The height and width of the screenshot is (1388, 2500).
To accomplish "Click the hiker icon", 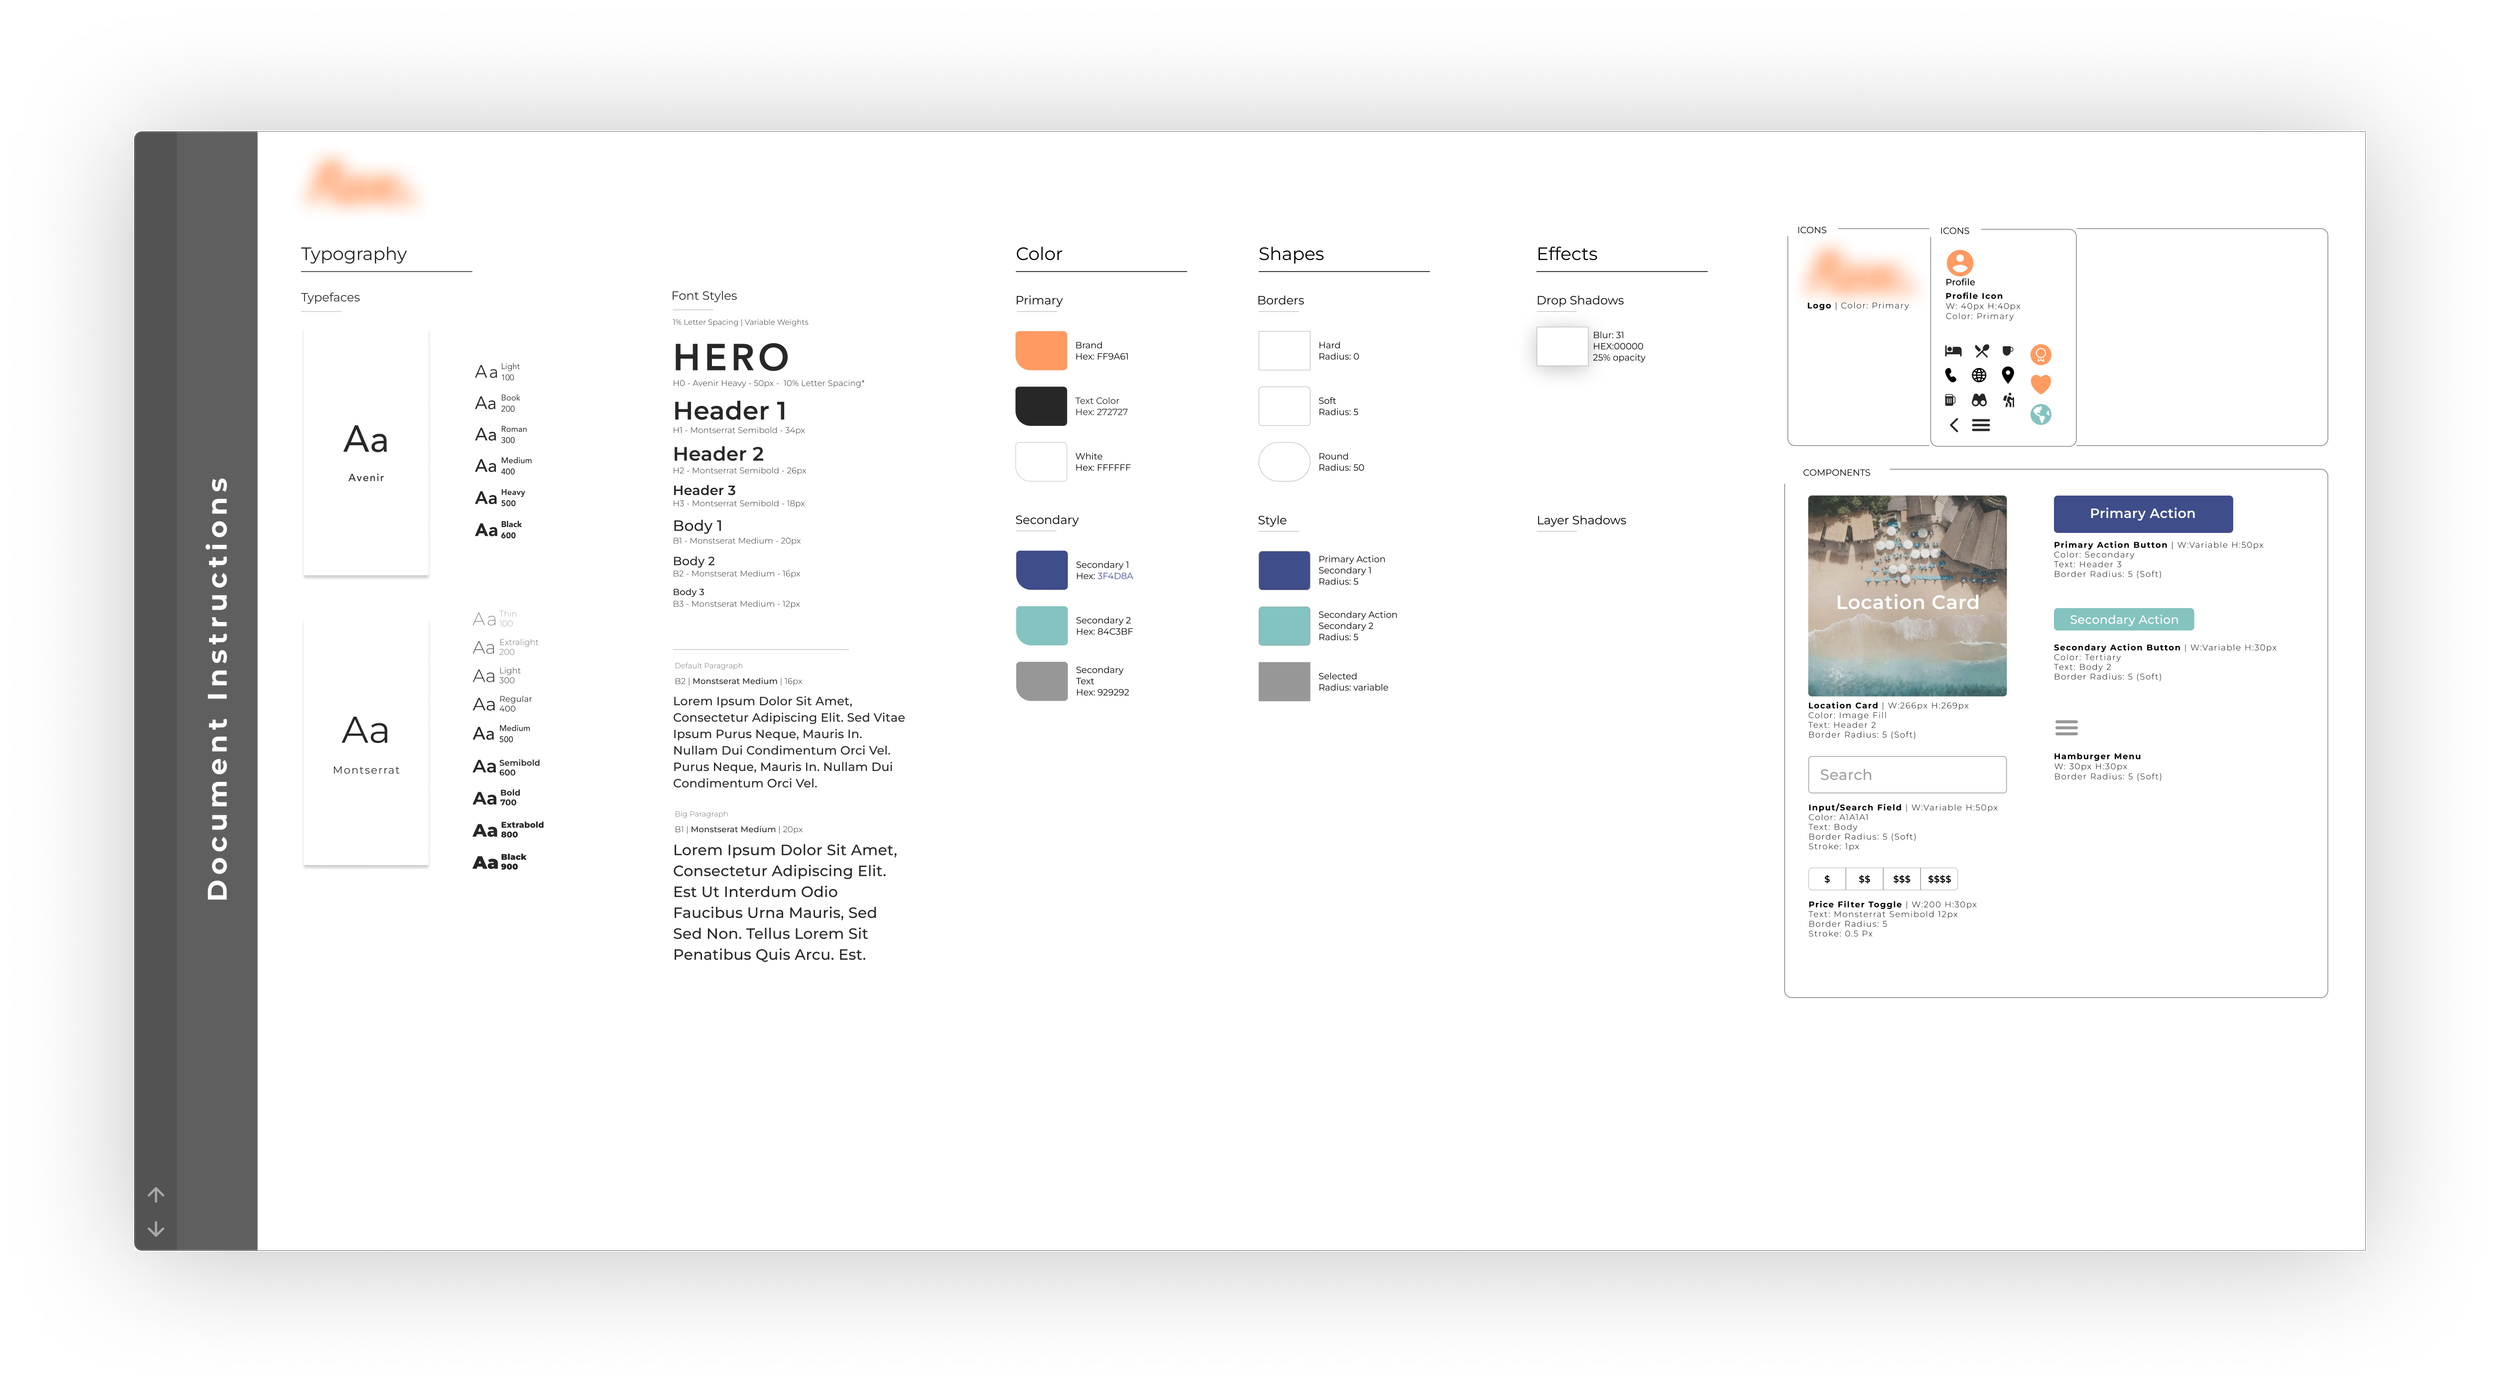I will point(2008,400).
